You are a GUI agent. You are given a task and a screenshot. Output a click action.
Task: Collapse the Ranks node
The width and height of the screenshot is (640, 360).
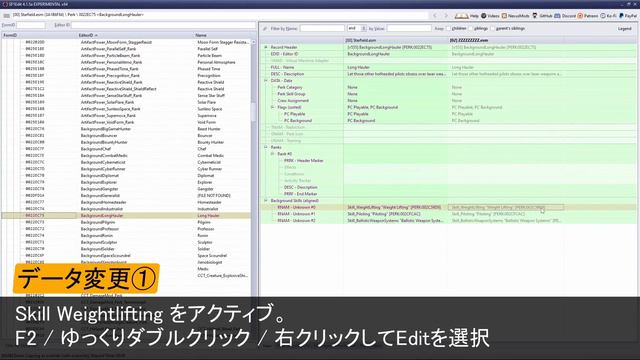266,147
